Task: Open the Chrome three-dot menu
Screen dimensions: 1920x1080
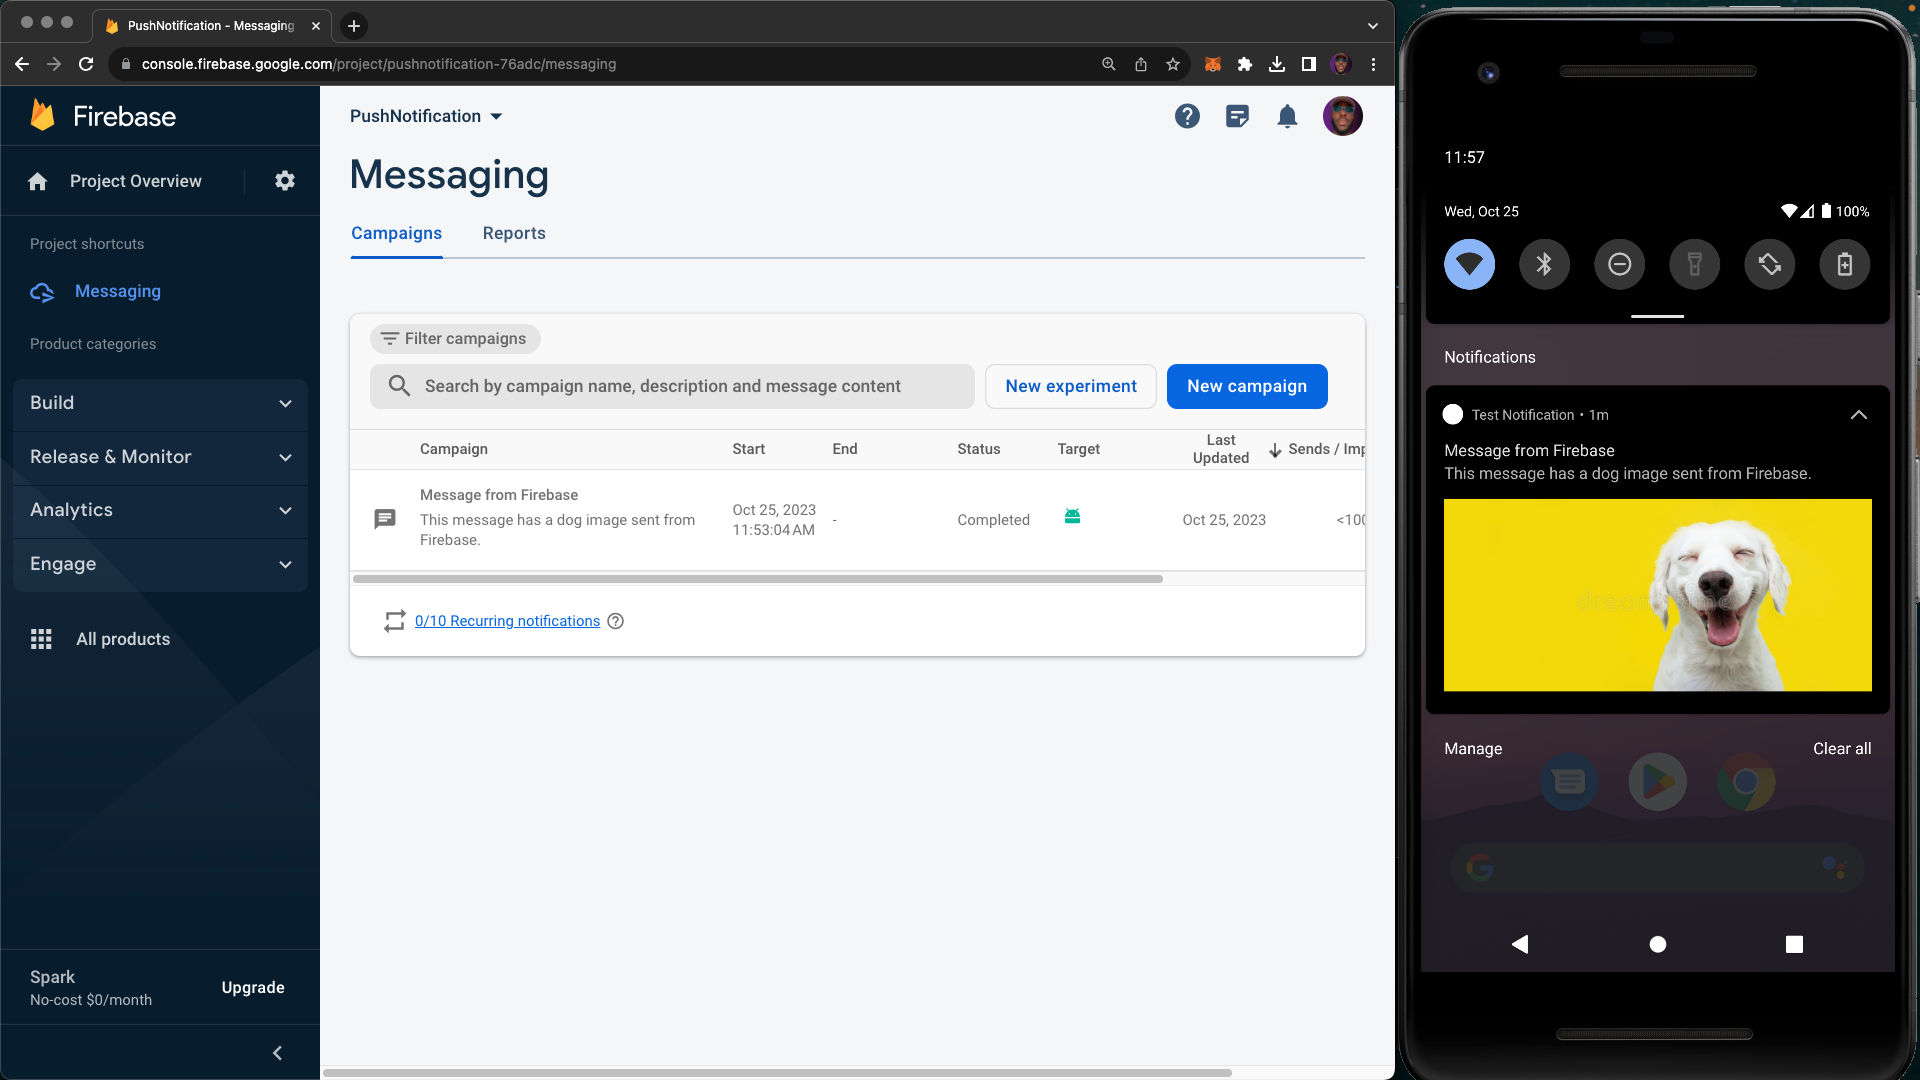Action: (1374, 64)
